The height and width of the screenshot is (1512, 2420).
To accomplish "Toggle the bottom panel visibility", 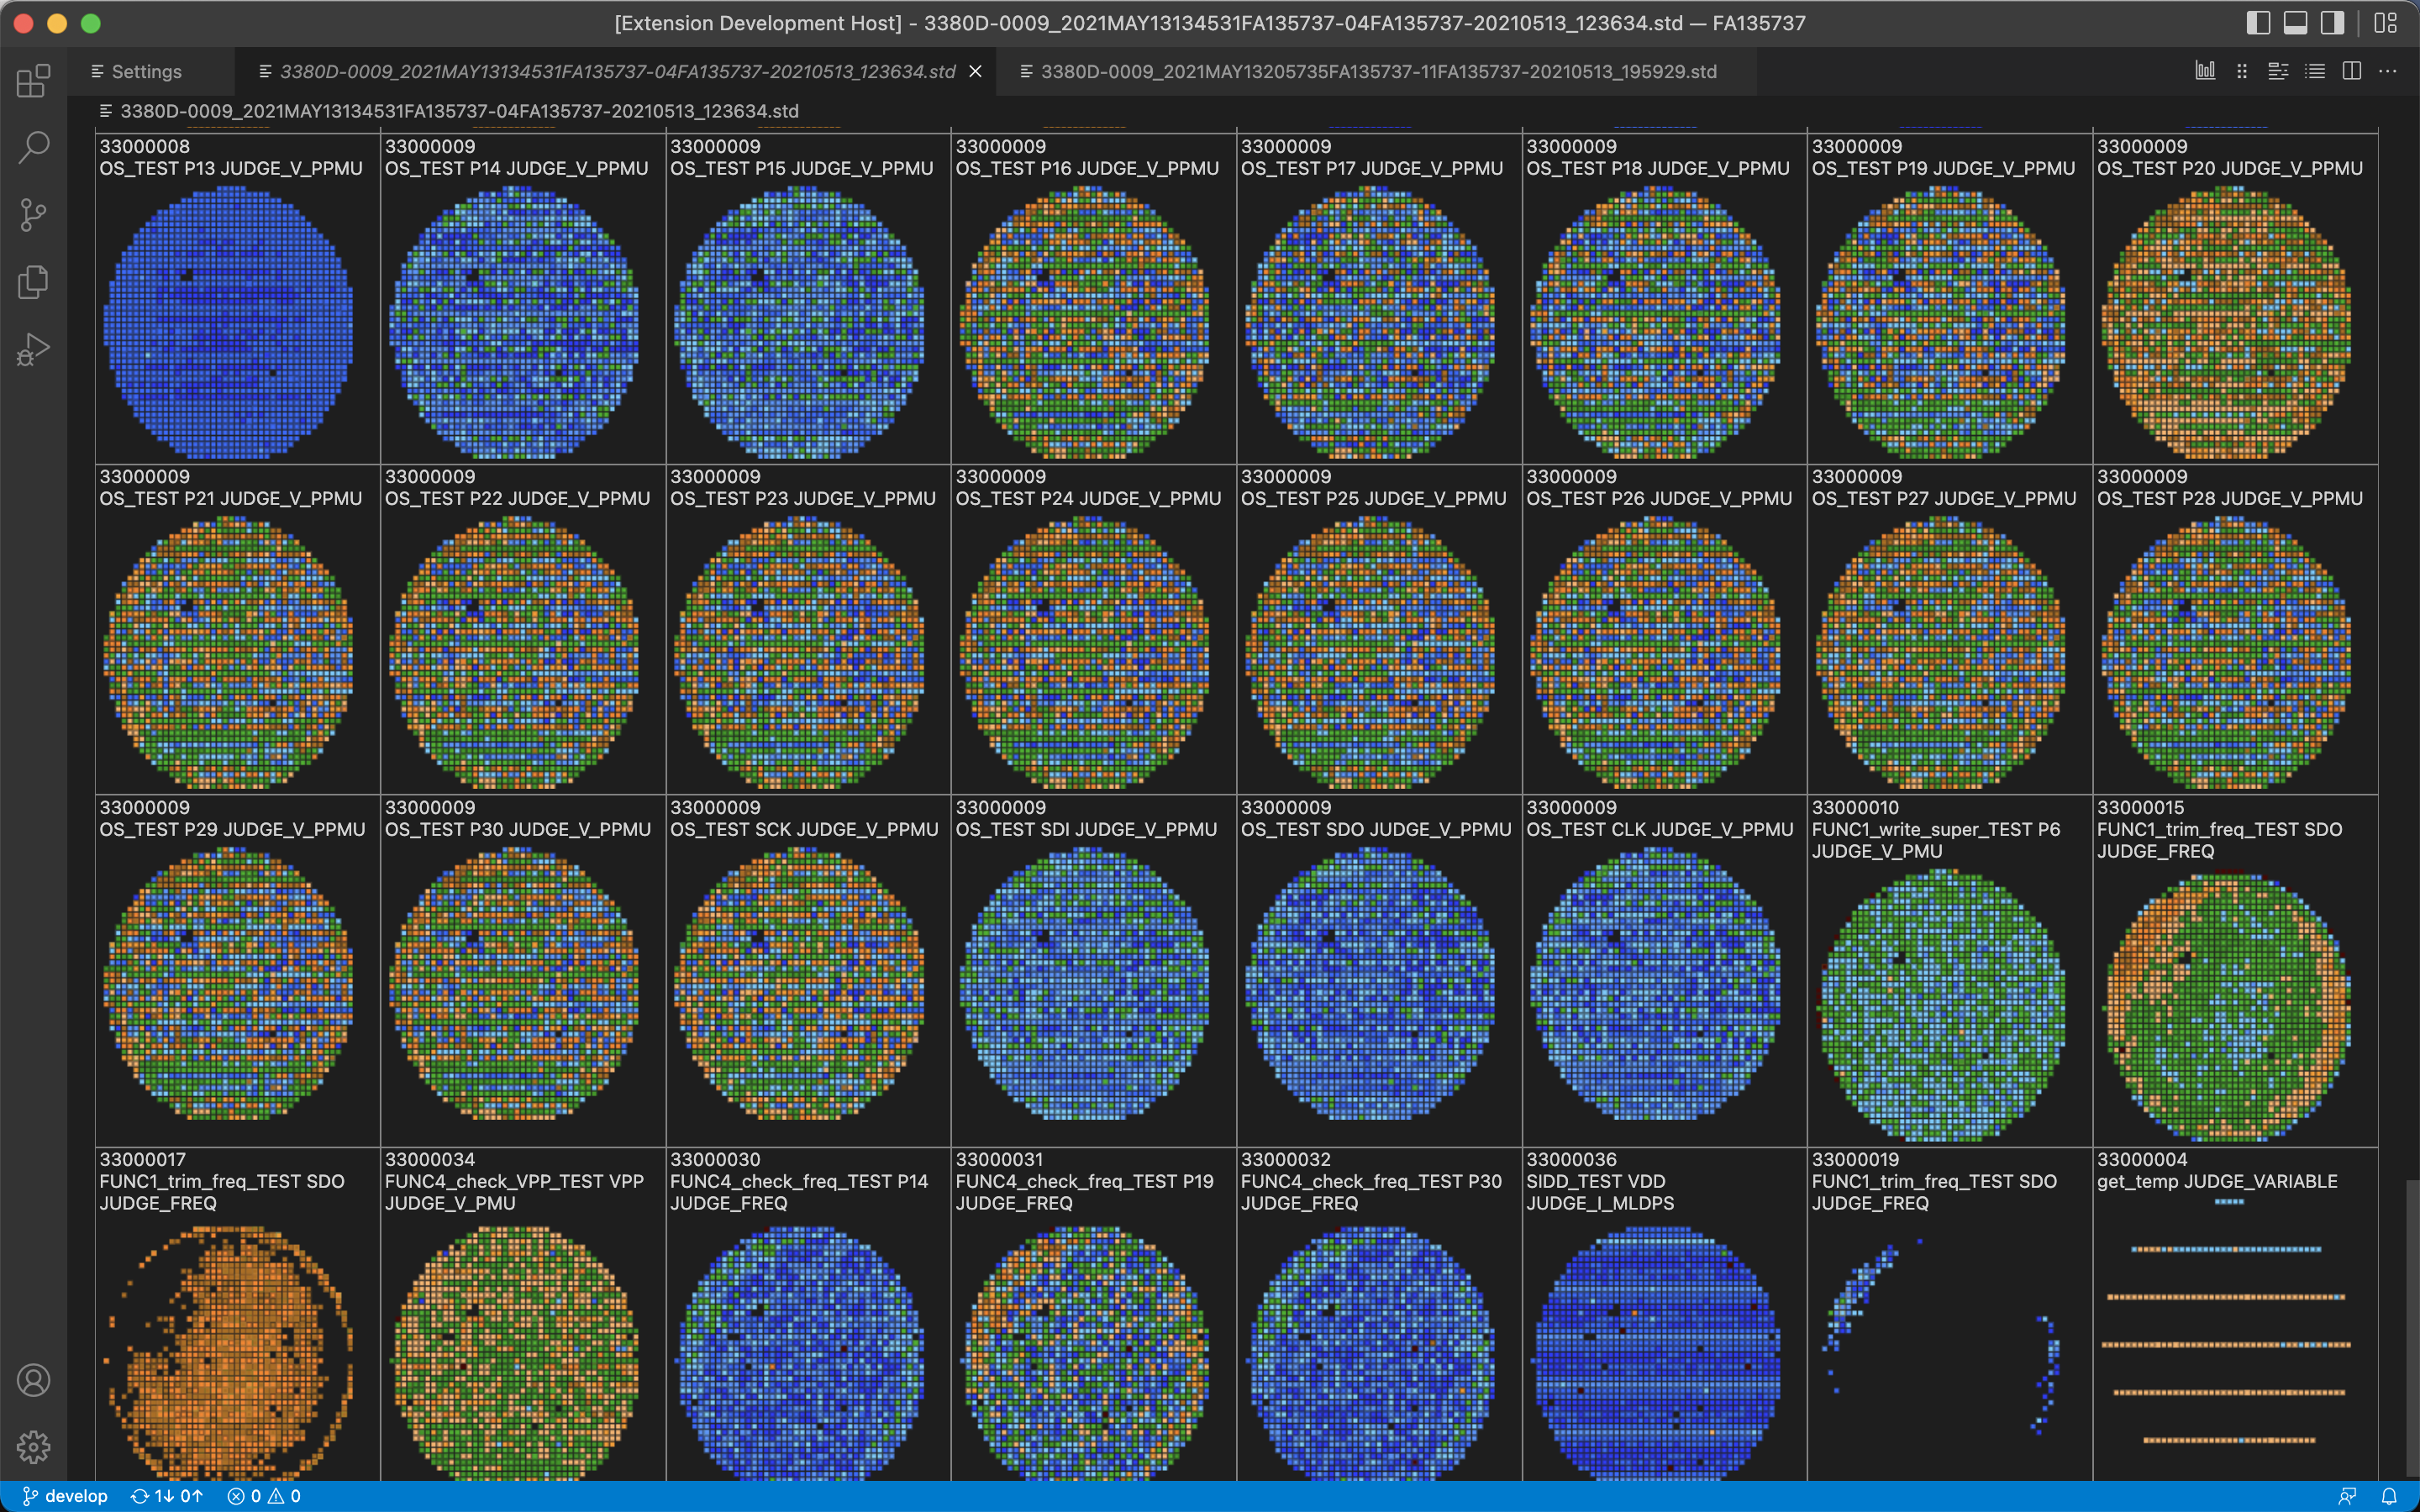I will 2295,23.
